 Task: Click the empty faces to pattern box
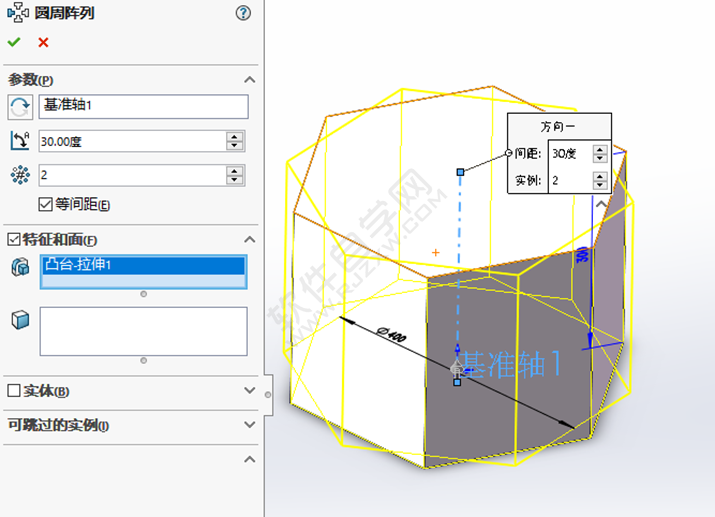(x=144, y=331)
